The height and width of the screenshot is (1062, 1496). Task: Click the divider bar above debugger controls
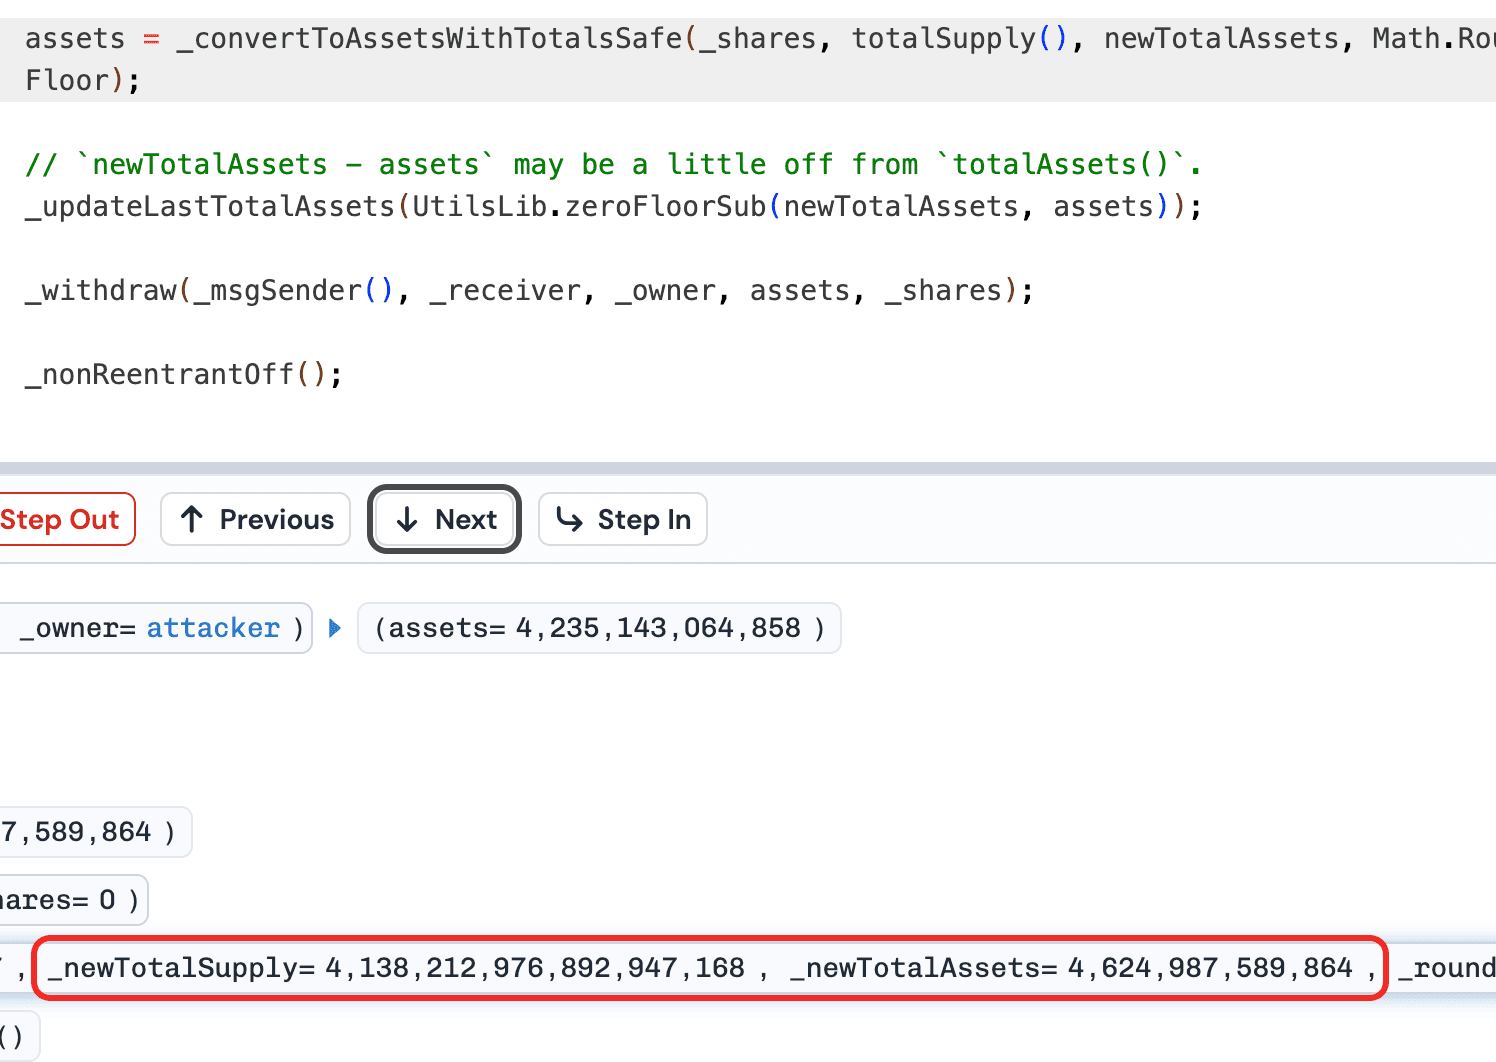pyautogui.click(x=748, y=467)
